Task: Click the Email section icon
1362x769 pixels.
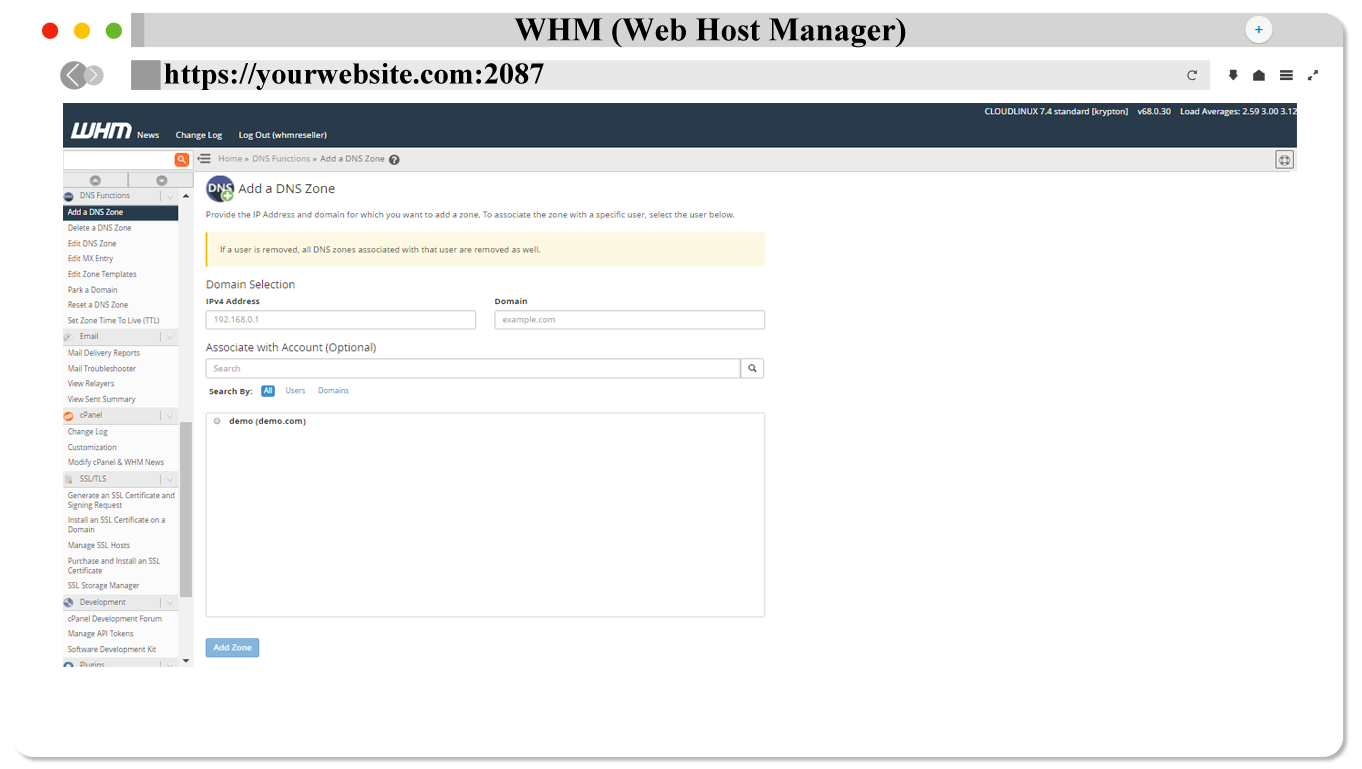Action: 68,337
